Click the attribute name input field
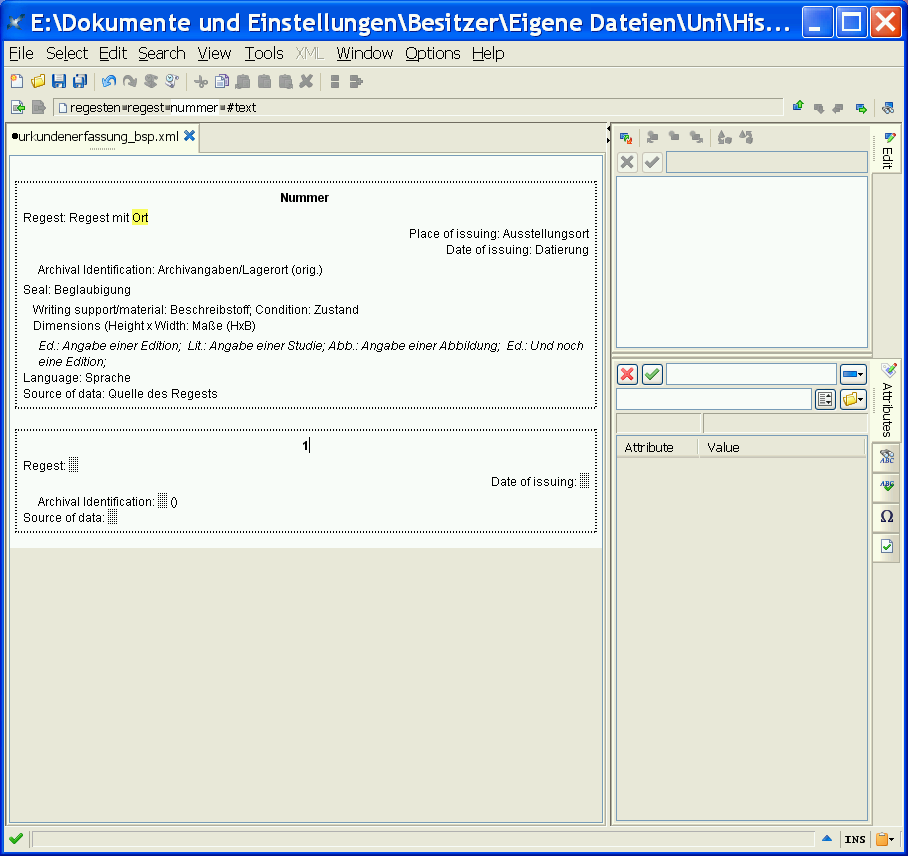The height and width of the screenshot is (856, 908). coord(751,374)
